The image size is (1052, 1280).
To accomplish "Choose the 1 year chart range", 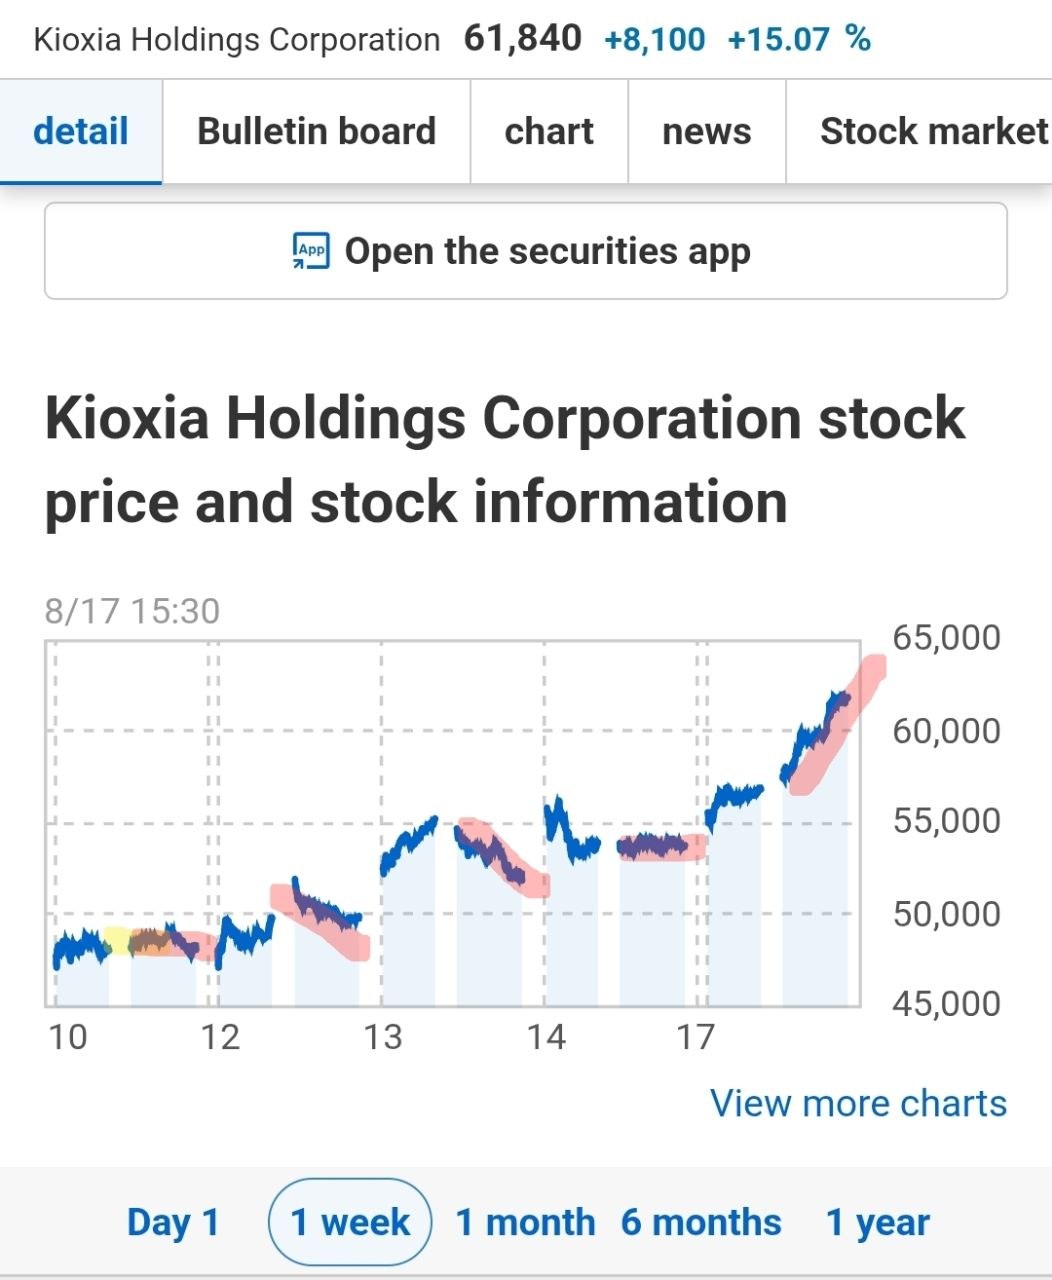I will (878, 1222).
